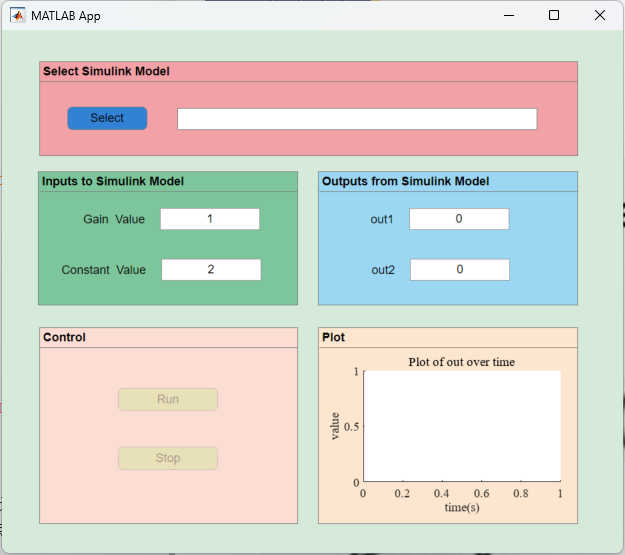The width and height of the screenshot is (625, 555).
Task: Maximize the MATLAB App window
Action: [554, 16]
